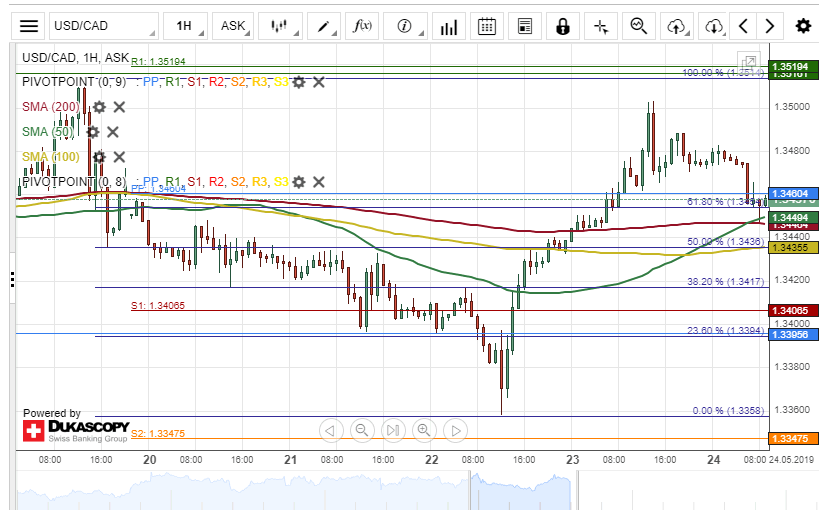This screenshot has height=512, width=820.
Task: Toggle the crosshair cursor tool
Action: click(600, 26)
